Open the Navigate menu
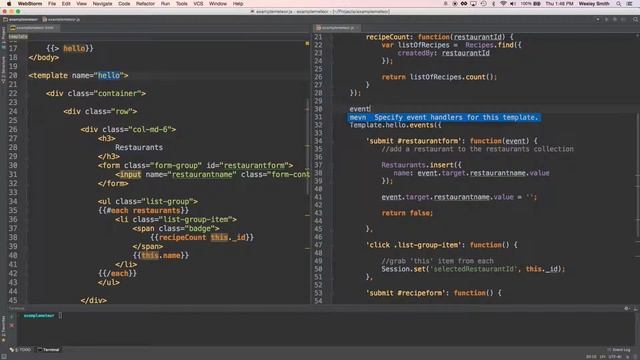 click(102, 4)
